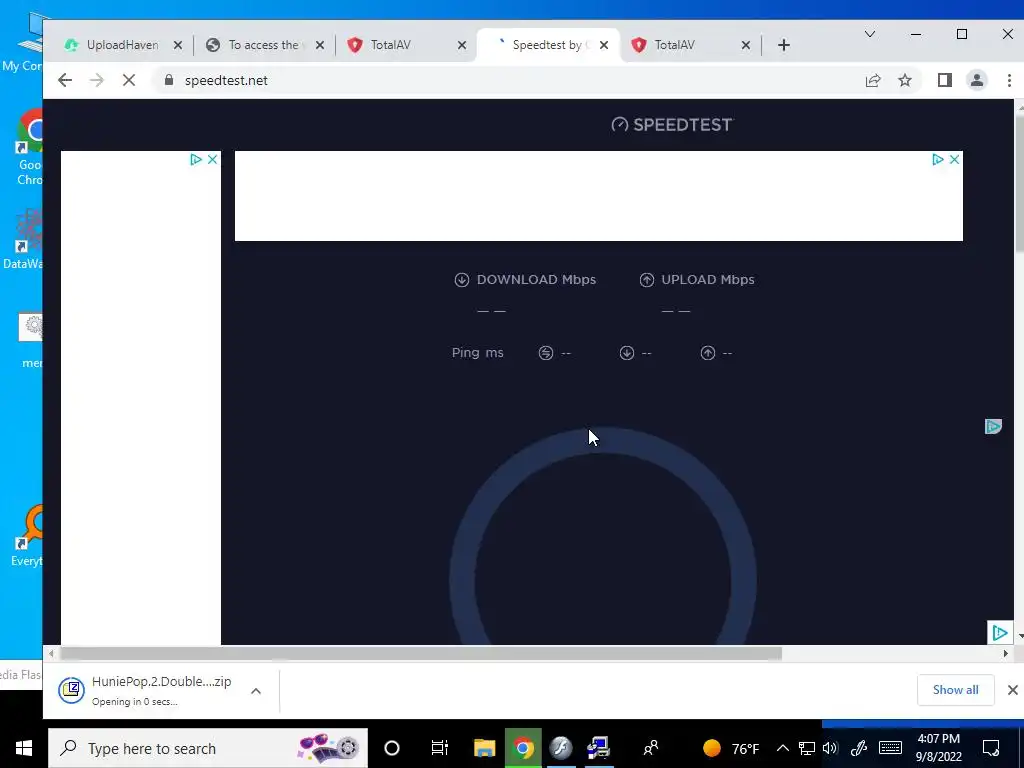Close the downloads bar
1024x768 pixels.
point(1012,690)
